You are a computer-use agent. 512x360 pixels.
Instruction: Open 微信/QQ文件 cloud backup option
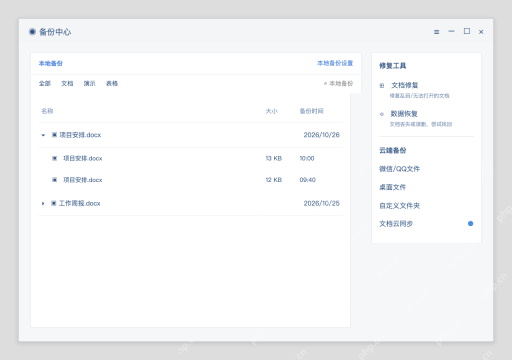[x=399, y=169]
